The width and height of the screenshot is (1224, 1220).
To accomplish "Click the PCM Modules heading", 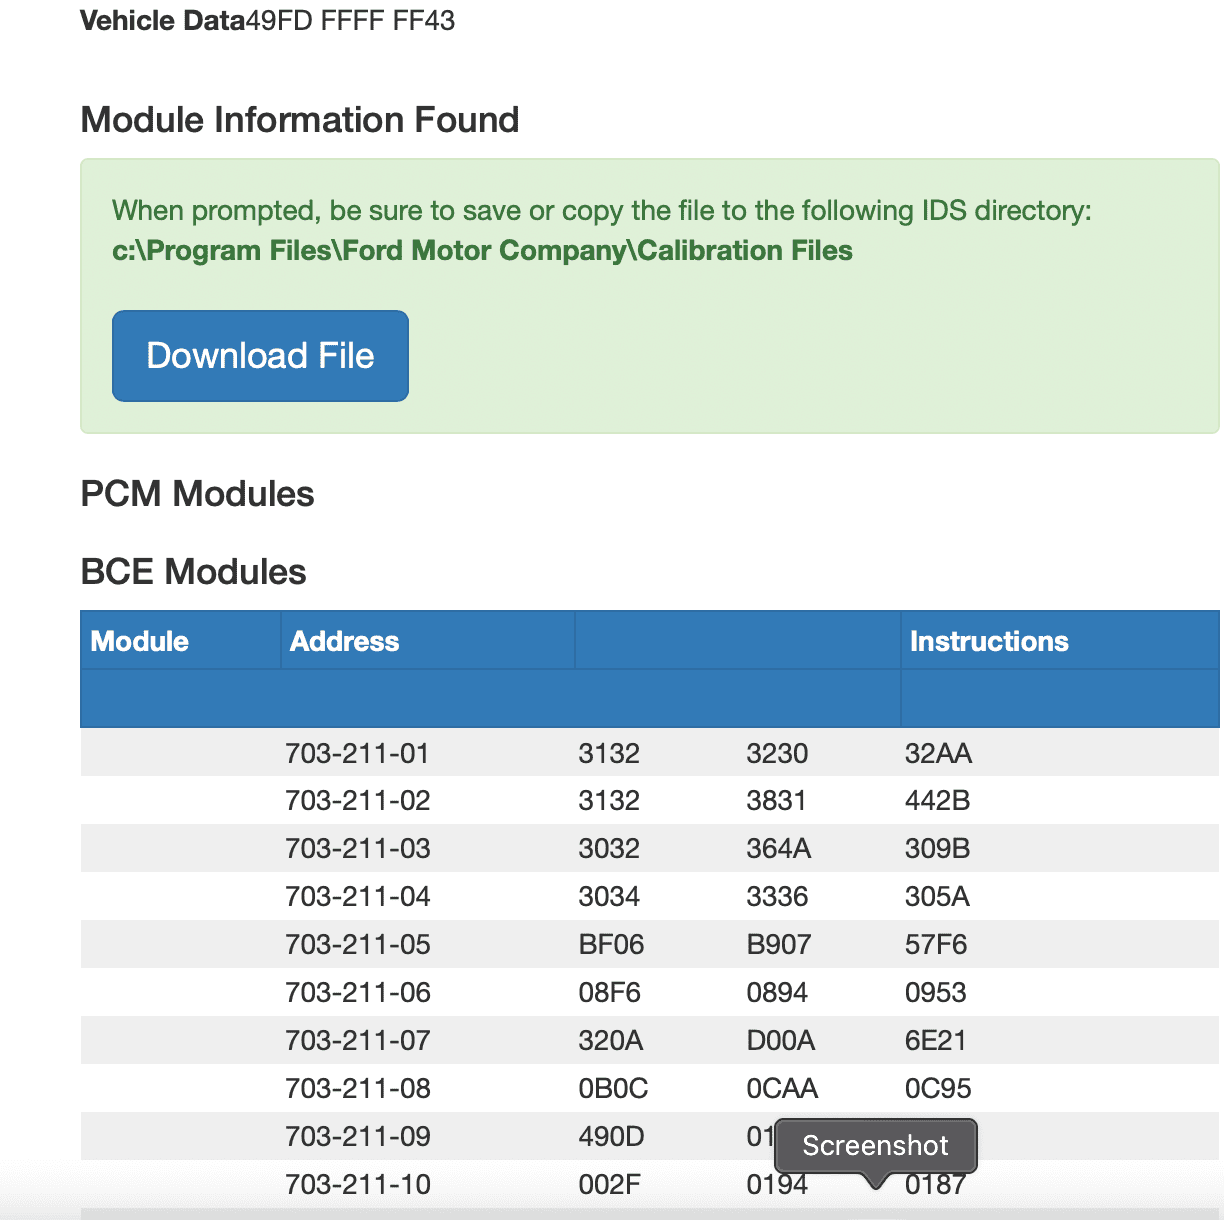I will tap(197, 494).
